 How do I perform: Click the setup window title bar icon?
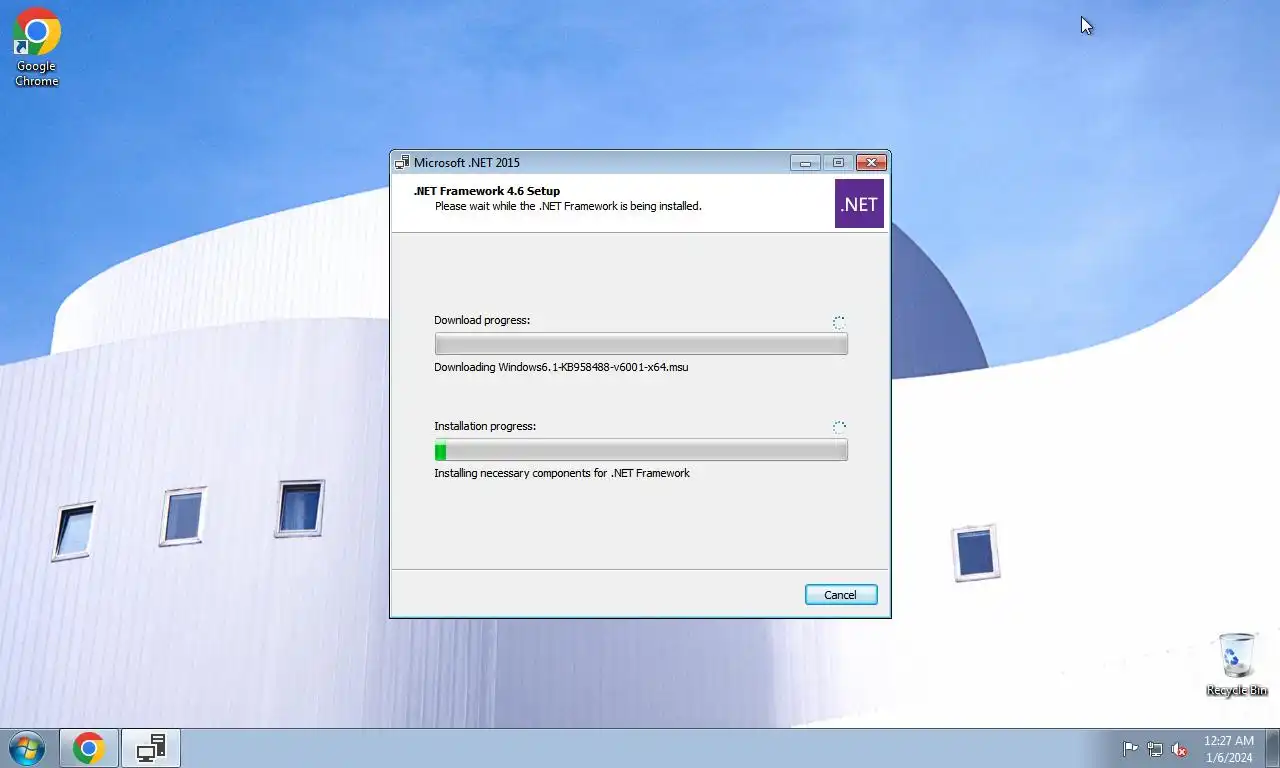click(x=402, y=163)
